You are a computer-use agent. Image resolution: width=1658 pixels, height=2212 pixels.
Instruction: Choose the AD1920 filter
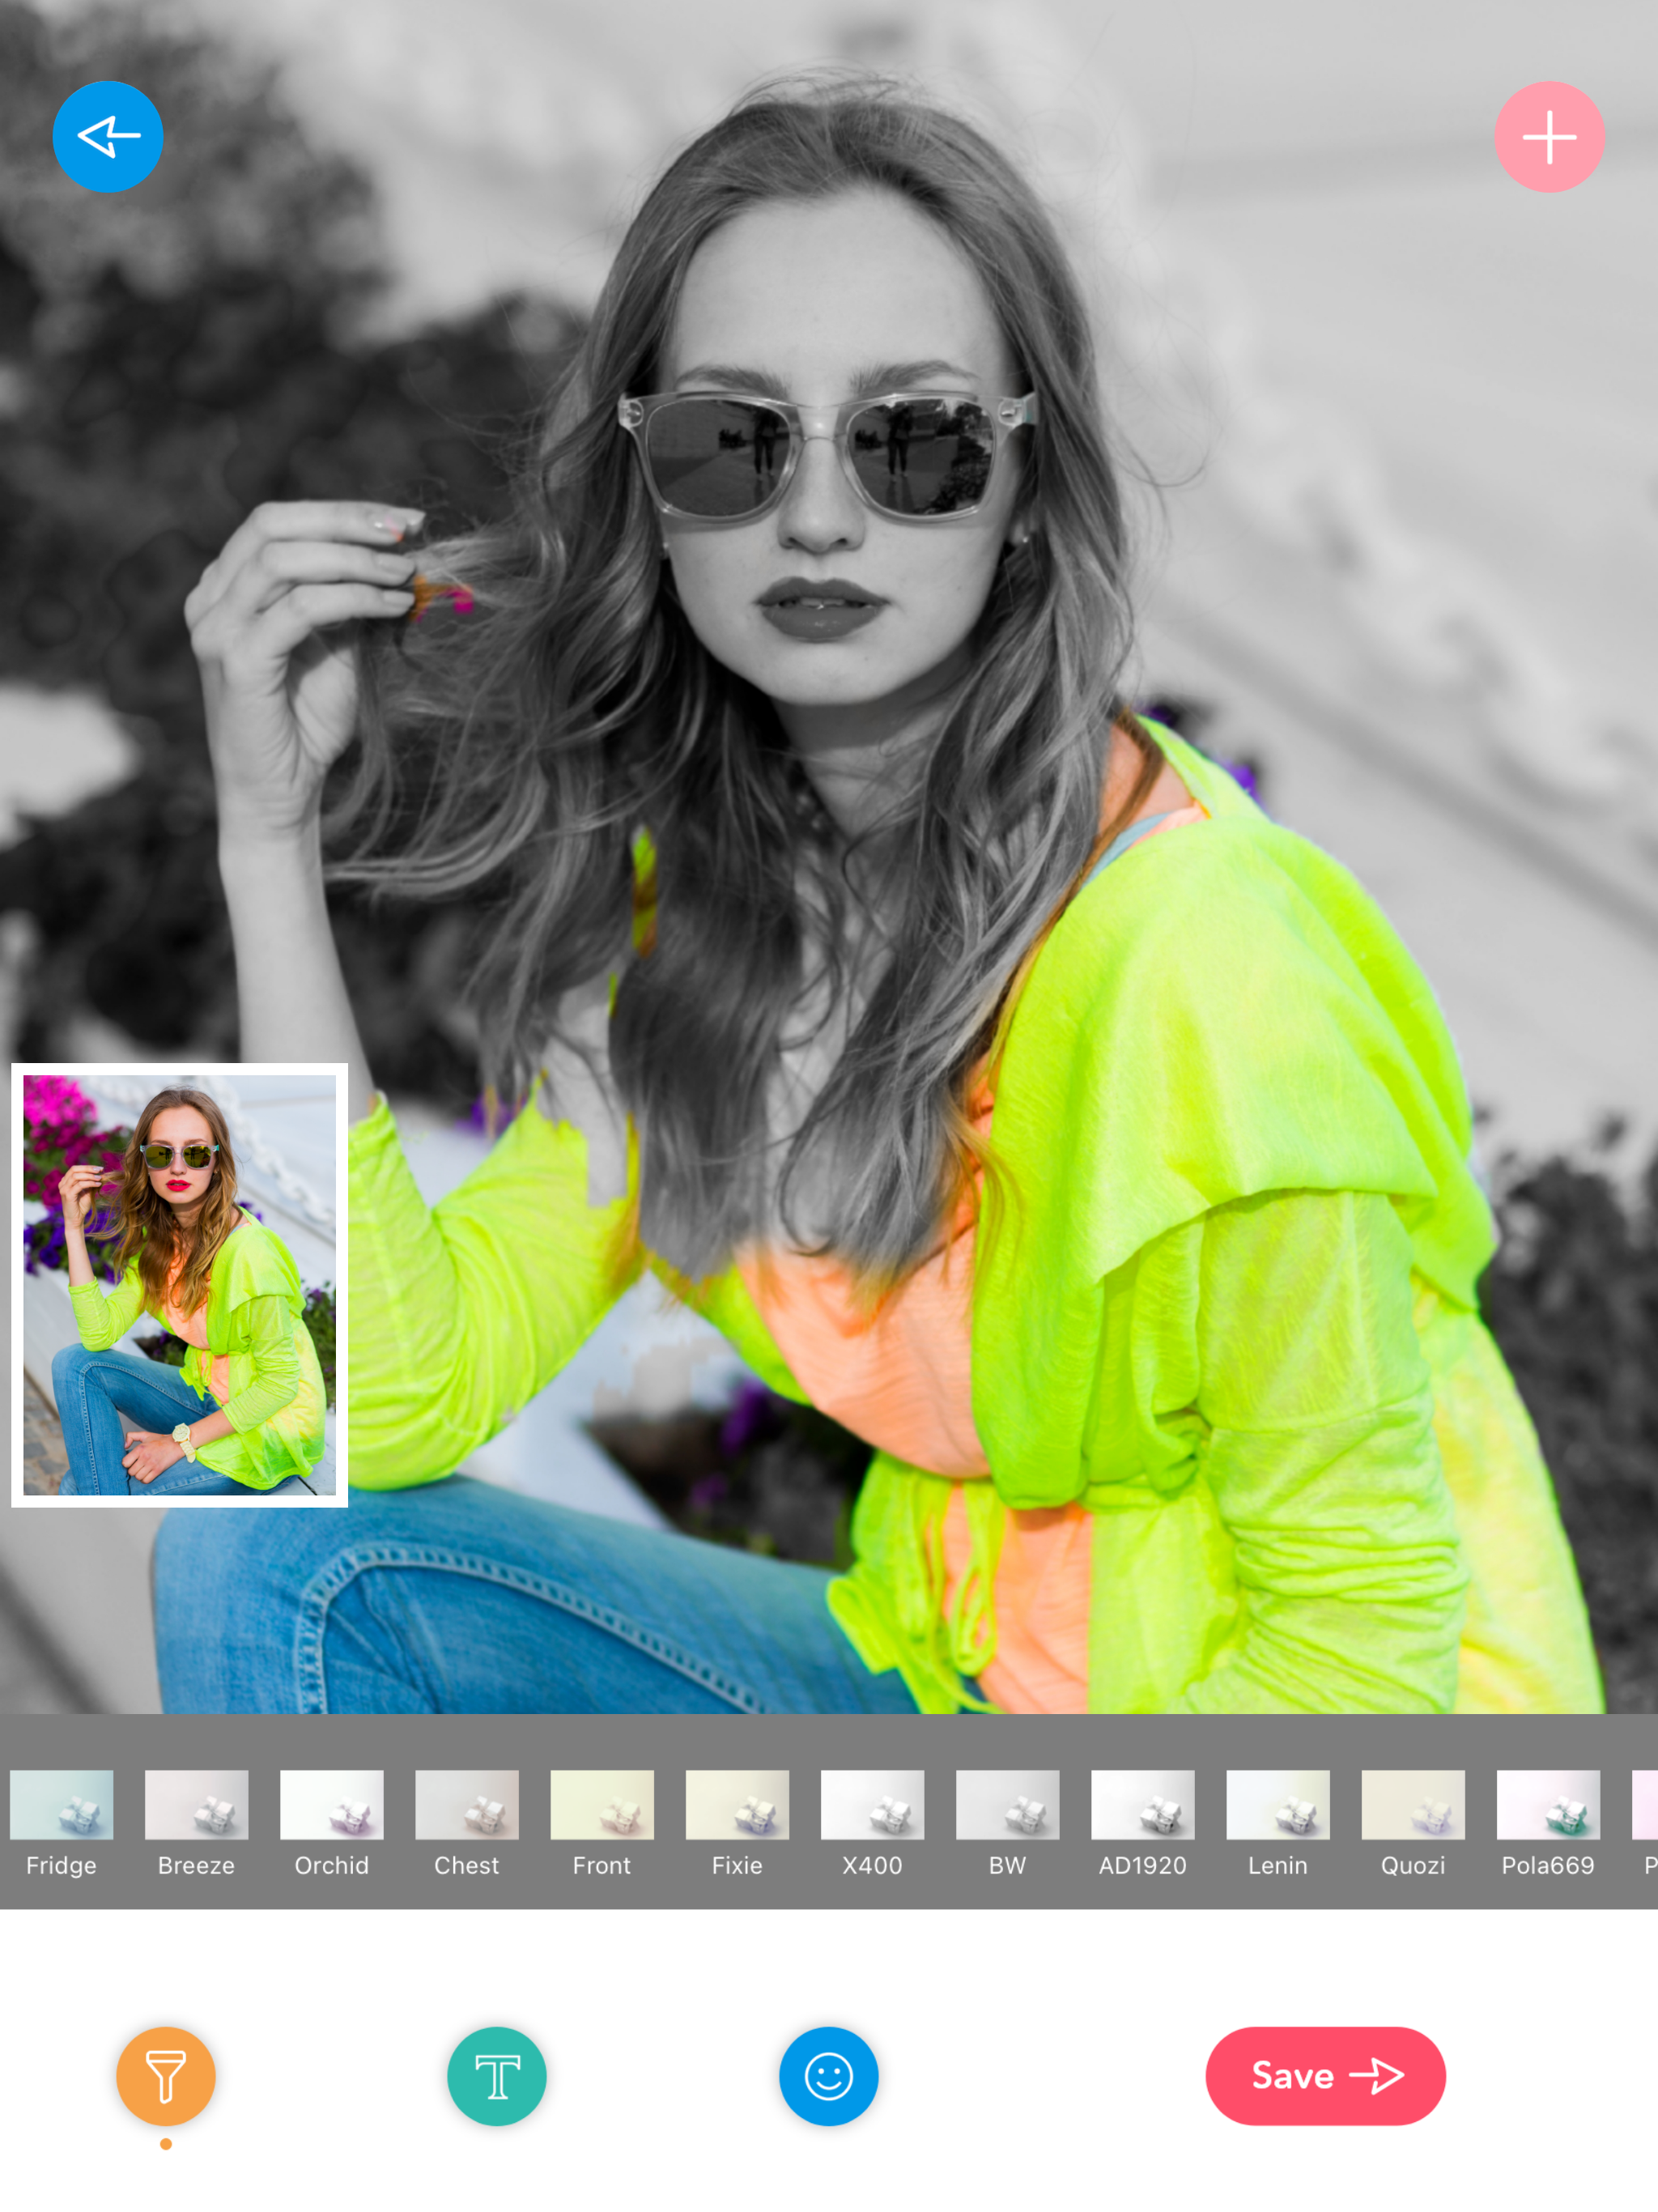(x=1142, y=1805)
